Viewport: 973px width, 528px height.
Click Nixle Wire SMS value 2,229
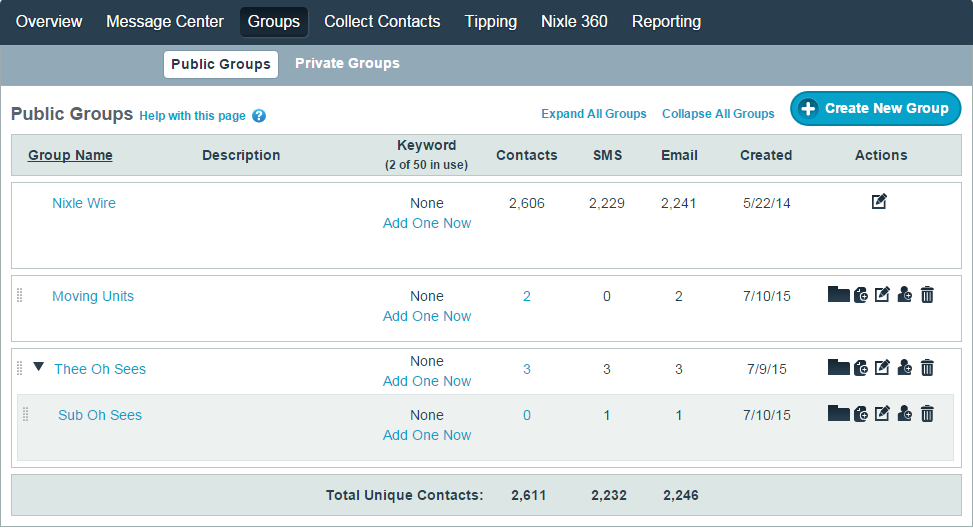tap(607, 204)
